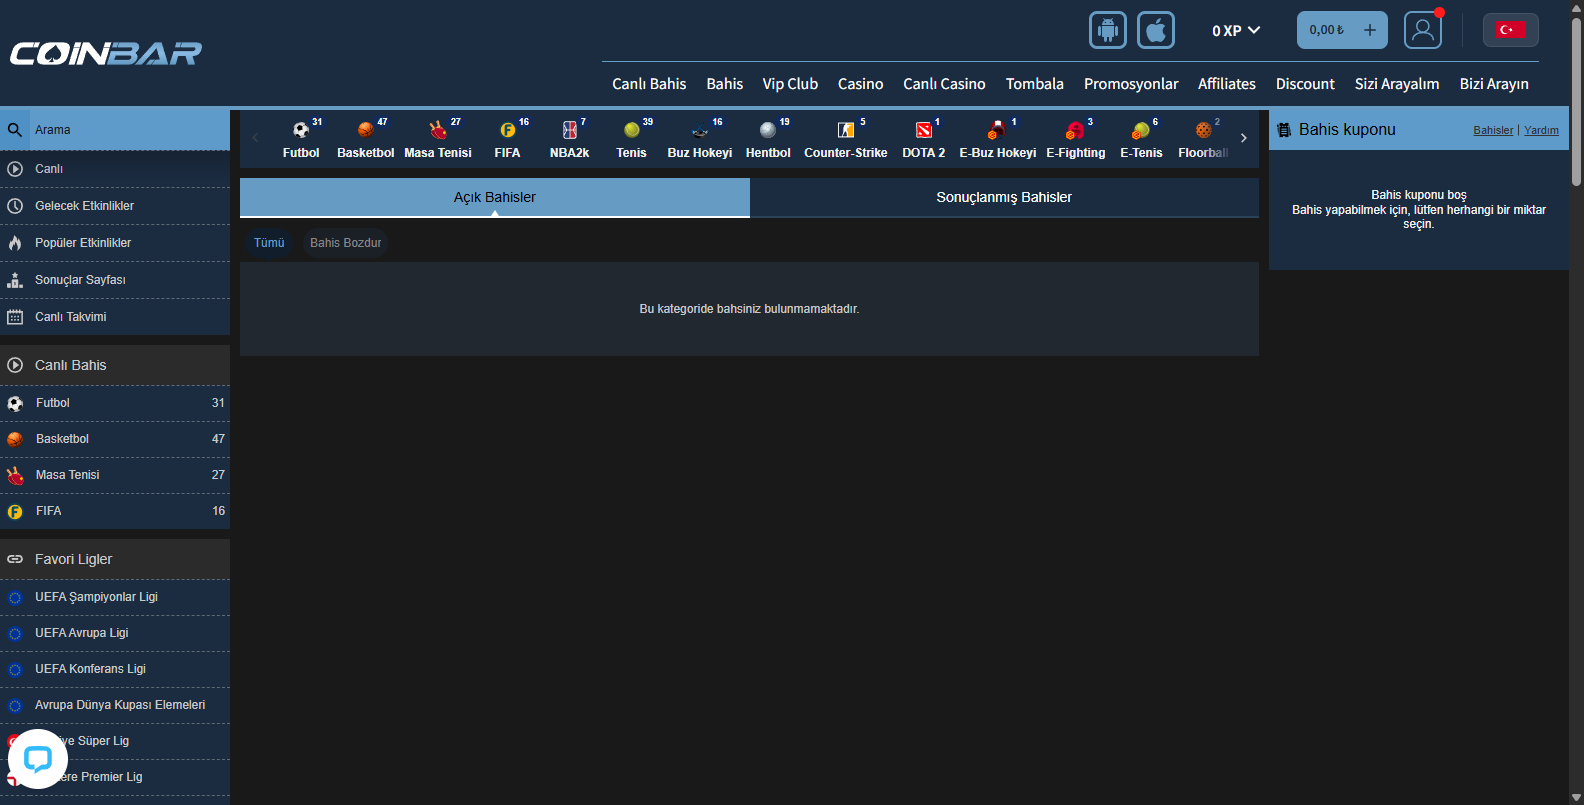Click the Coinbar logo
1584x805 pixels.
coord(106,53)
